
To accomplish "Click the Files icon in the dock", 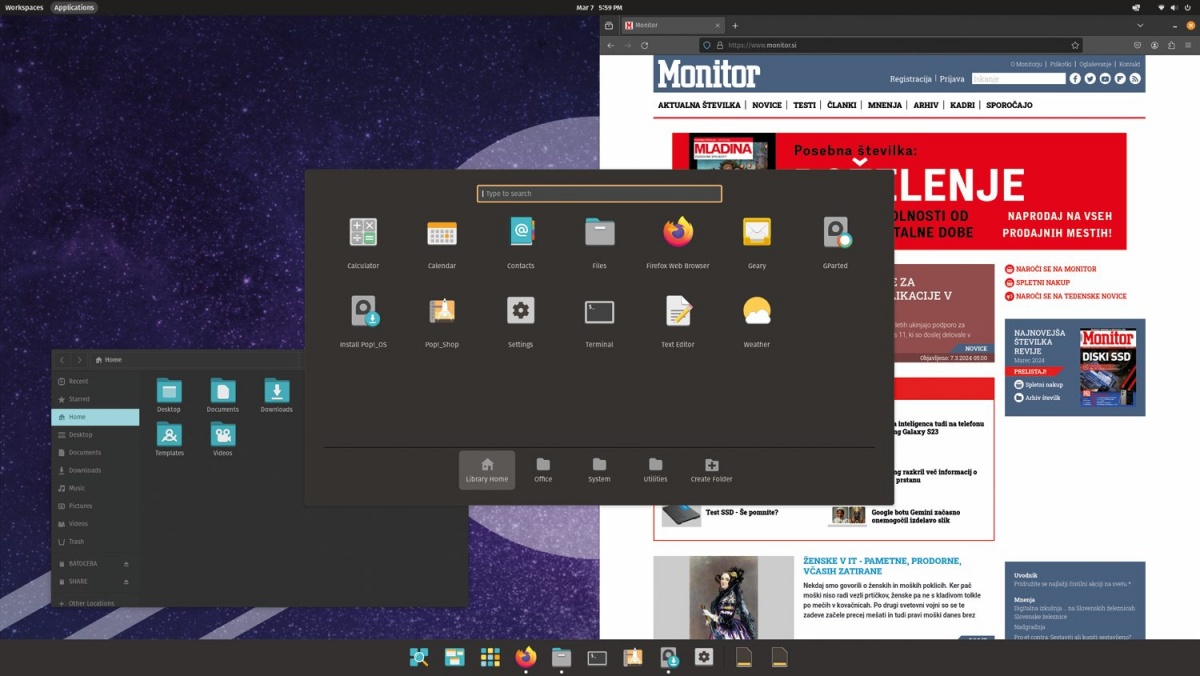I will (561, 657).
